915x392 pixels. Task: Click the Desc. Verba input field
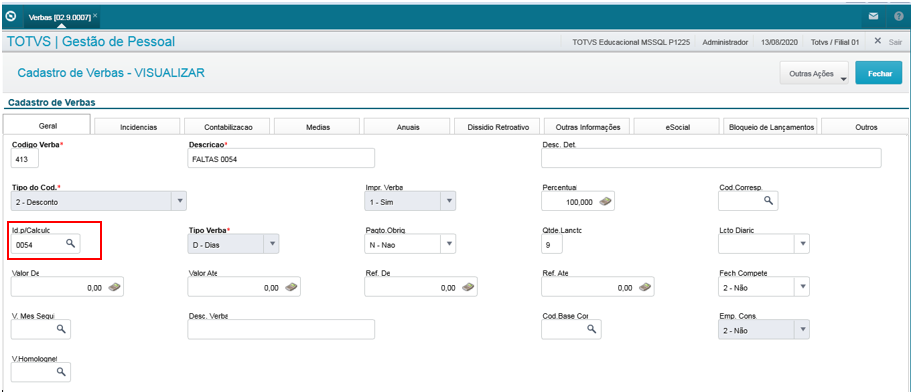(x=281, y=330)
